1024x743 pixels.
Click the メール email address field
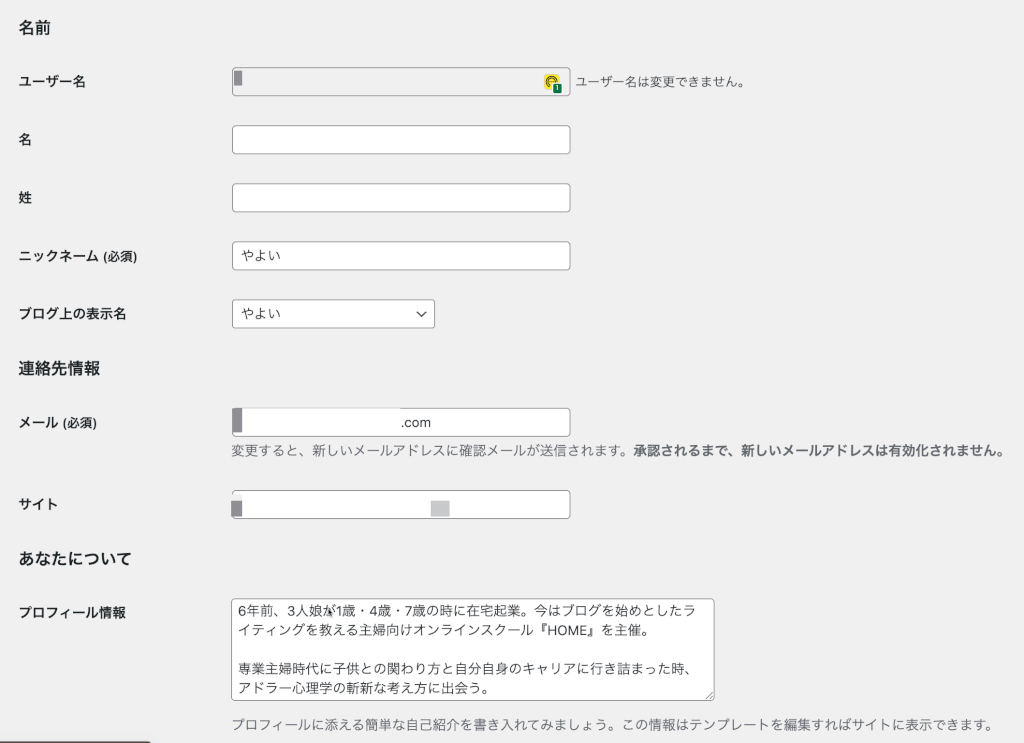pyautogui.click(x=400, y=421)
